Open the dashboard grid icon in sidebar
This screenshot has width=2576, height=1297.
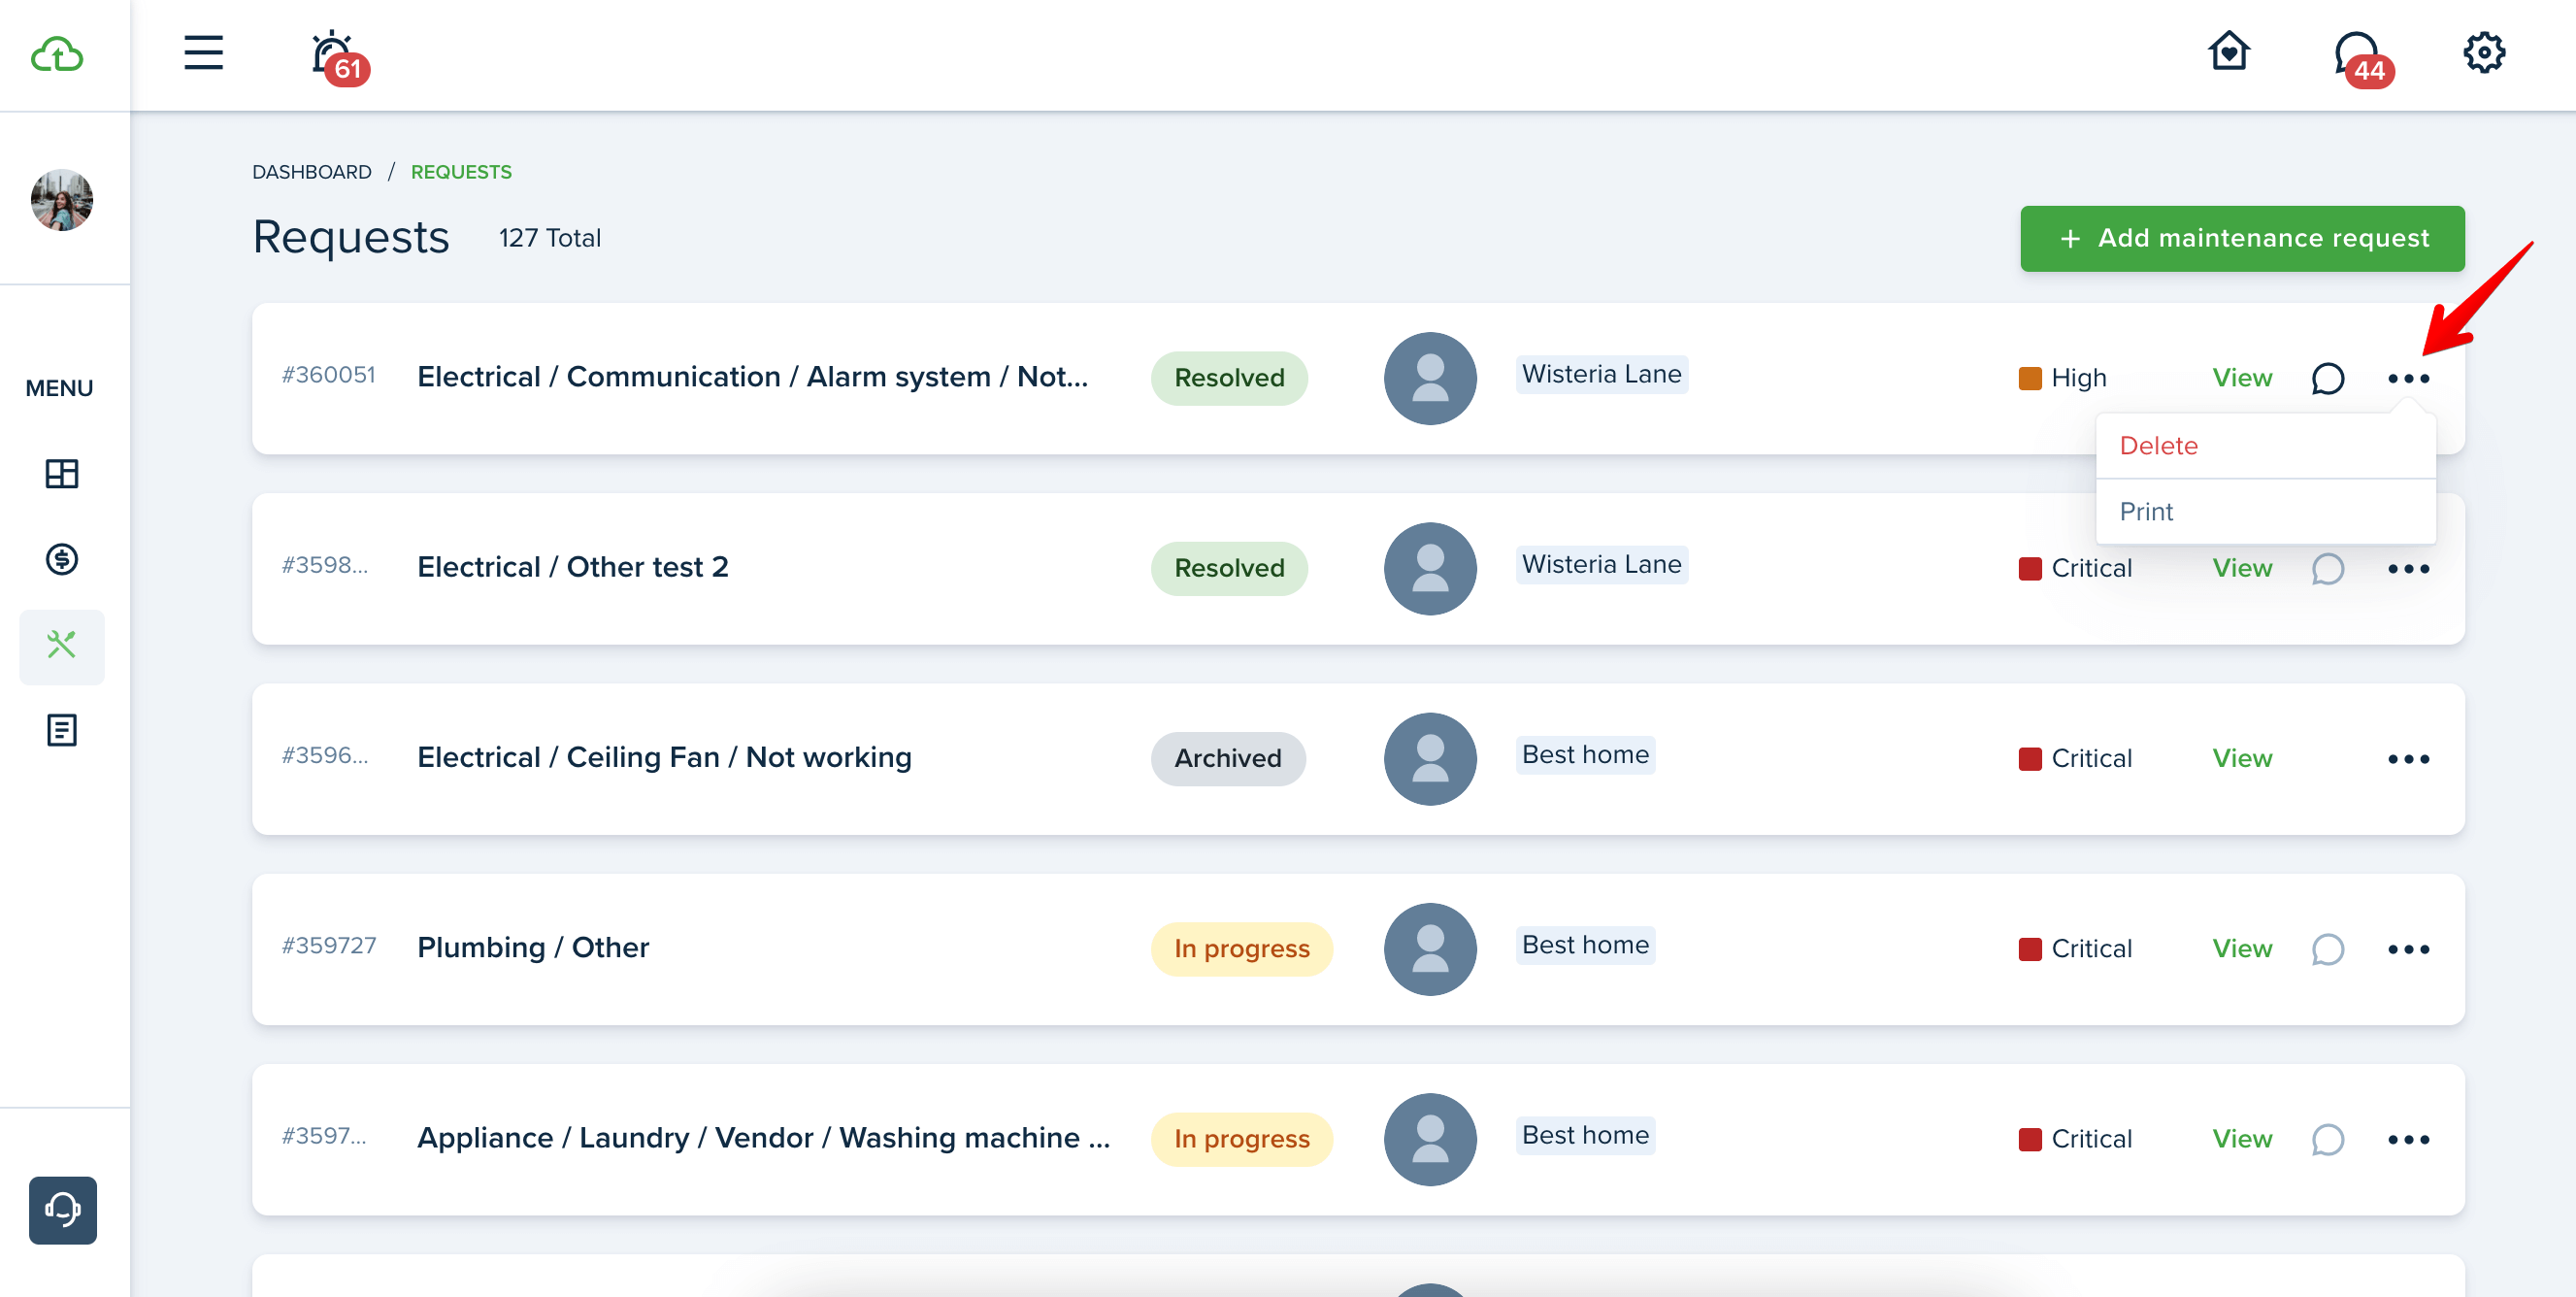[x=62, y=473]
